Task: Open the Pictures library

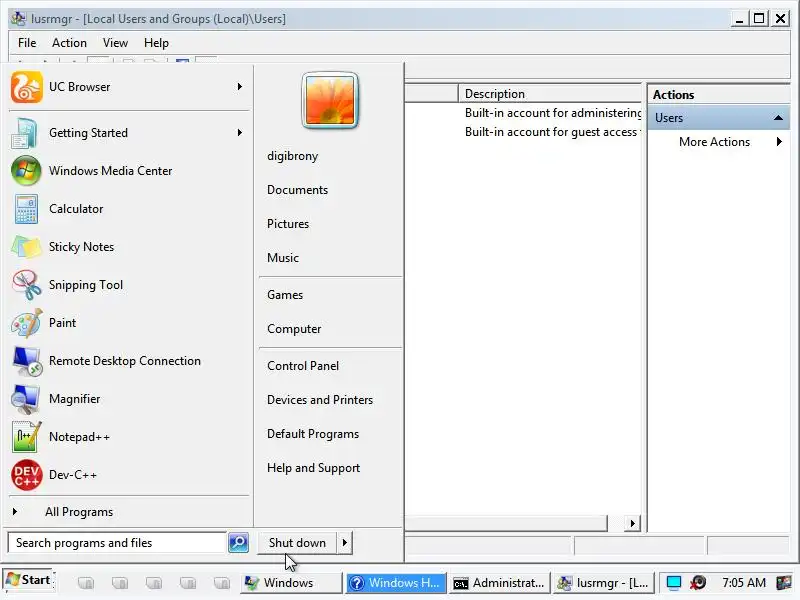Action: point(288,224)
